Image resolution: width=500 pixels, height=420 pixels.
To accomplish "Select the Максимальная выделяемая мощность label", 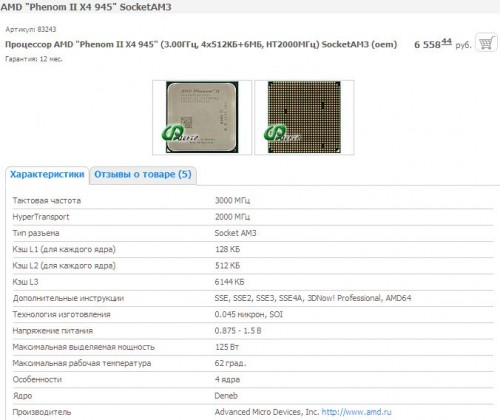I will [x=84, y=347].
